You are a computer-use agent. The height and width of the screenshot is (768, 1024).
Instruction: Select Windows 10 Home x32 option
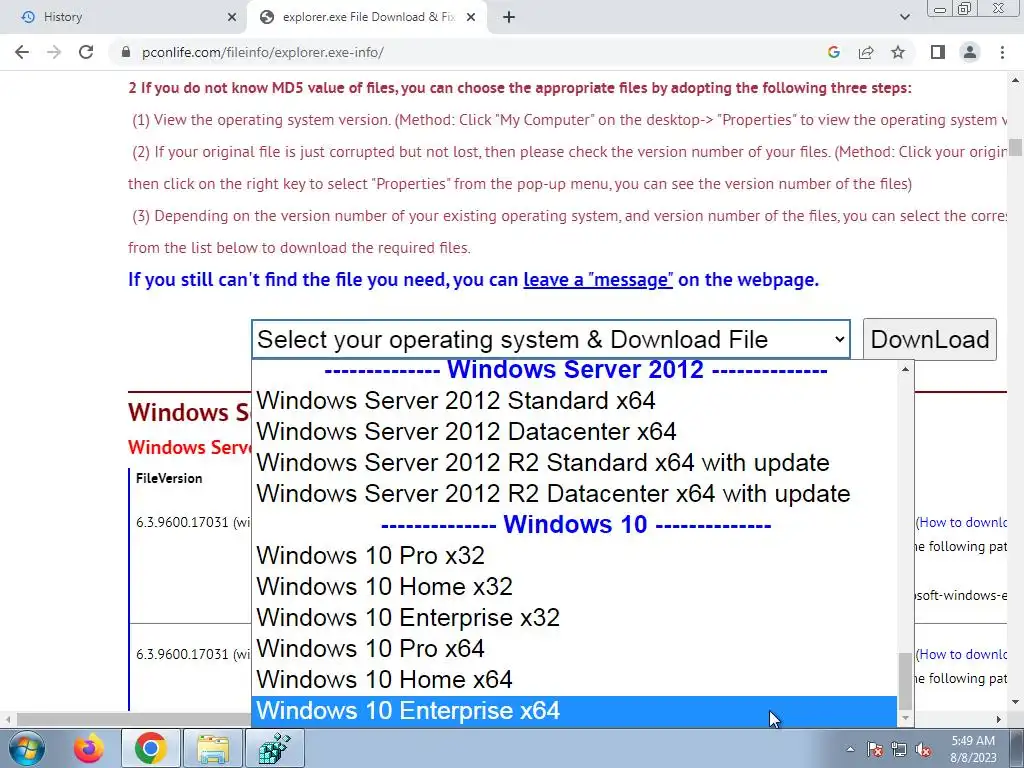pos(574,586)
